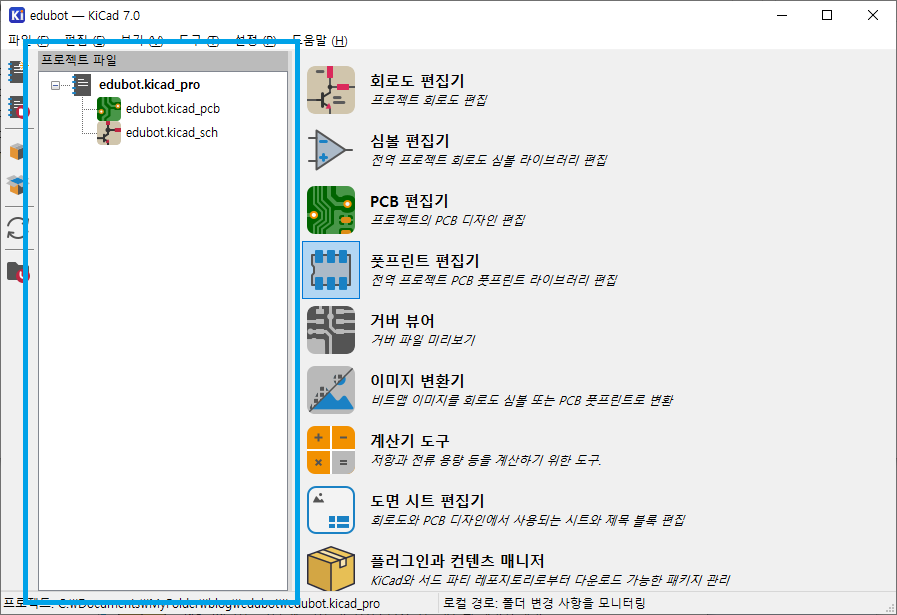Open the 도구 (Tools) menu
The width and height of the screenshot is (897, 615).
(199, 40)
